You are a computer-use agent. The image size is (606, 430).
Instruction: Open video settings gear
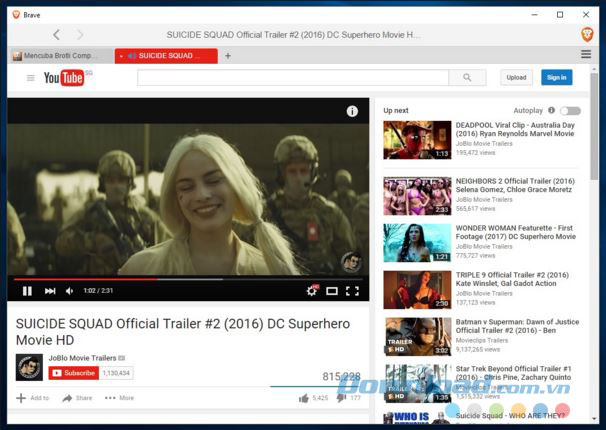click(x=312, y=291)
